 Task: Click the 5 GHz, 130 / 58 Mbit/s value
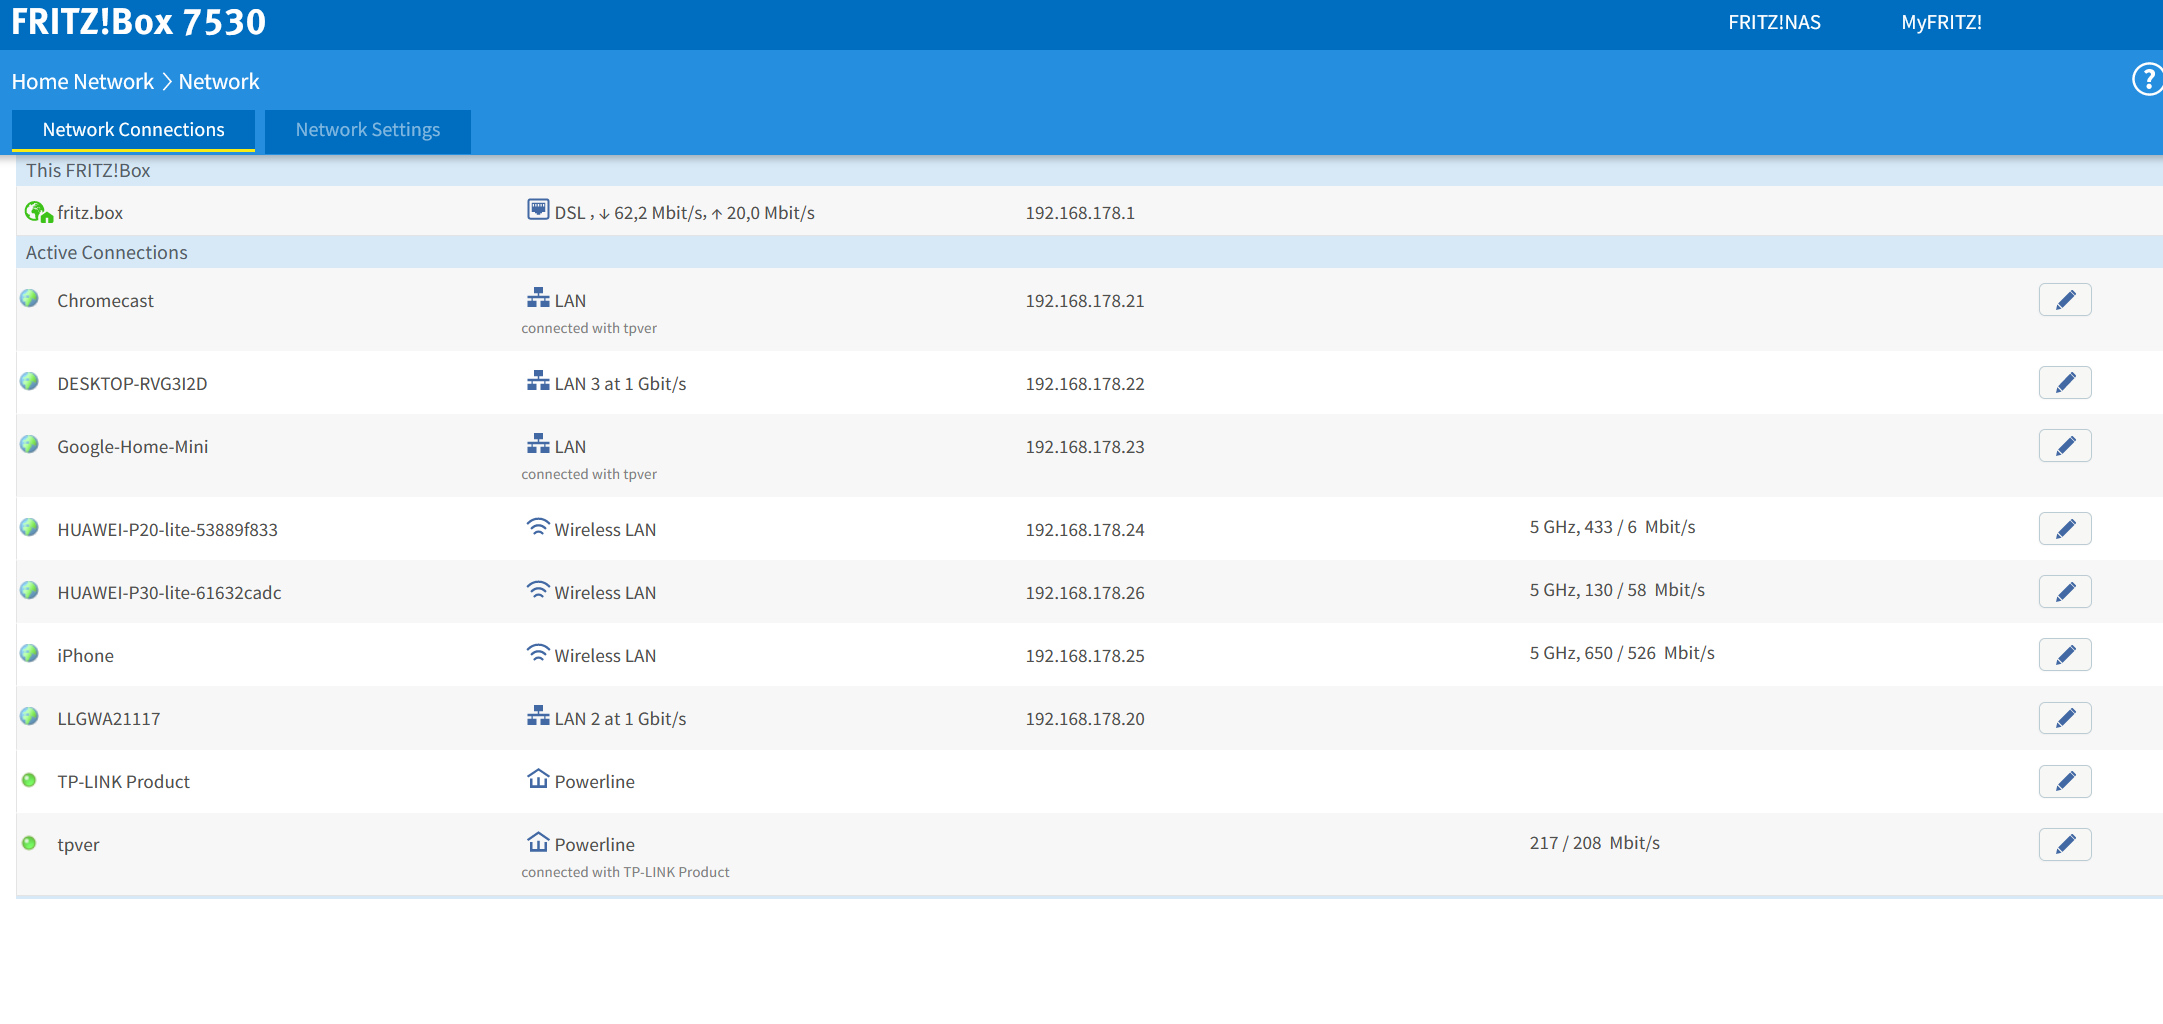point(1617,590)
